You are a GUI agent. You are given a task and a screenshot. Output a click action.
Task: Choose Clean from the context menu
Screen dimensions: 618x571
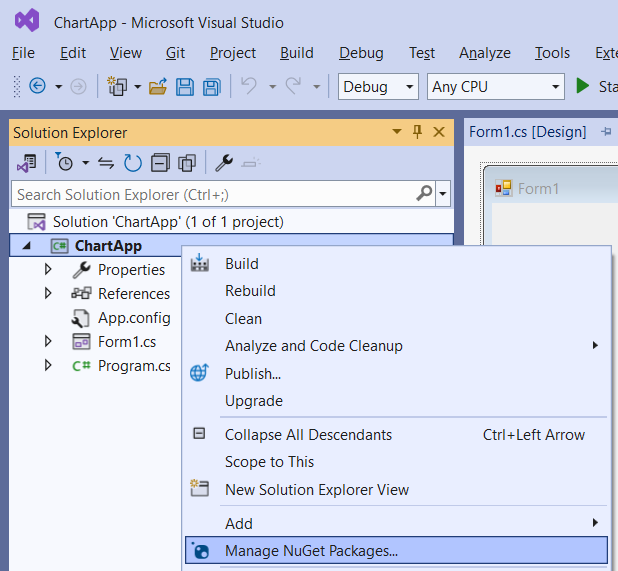pyautogui.click(x=396, y=318)
